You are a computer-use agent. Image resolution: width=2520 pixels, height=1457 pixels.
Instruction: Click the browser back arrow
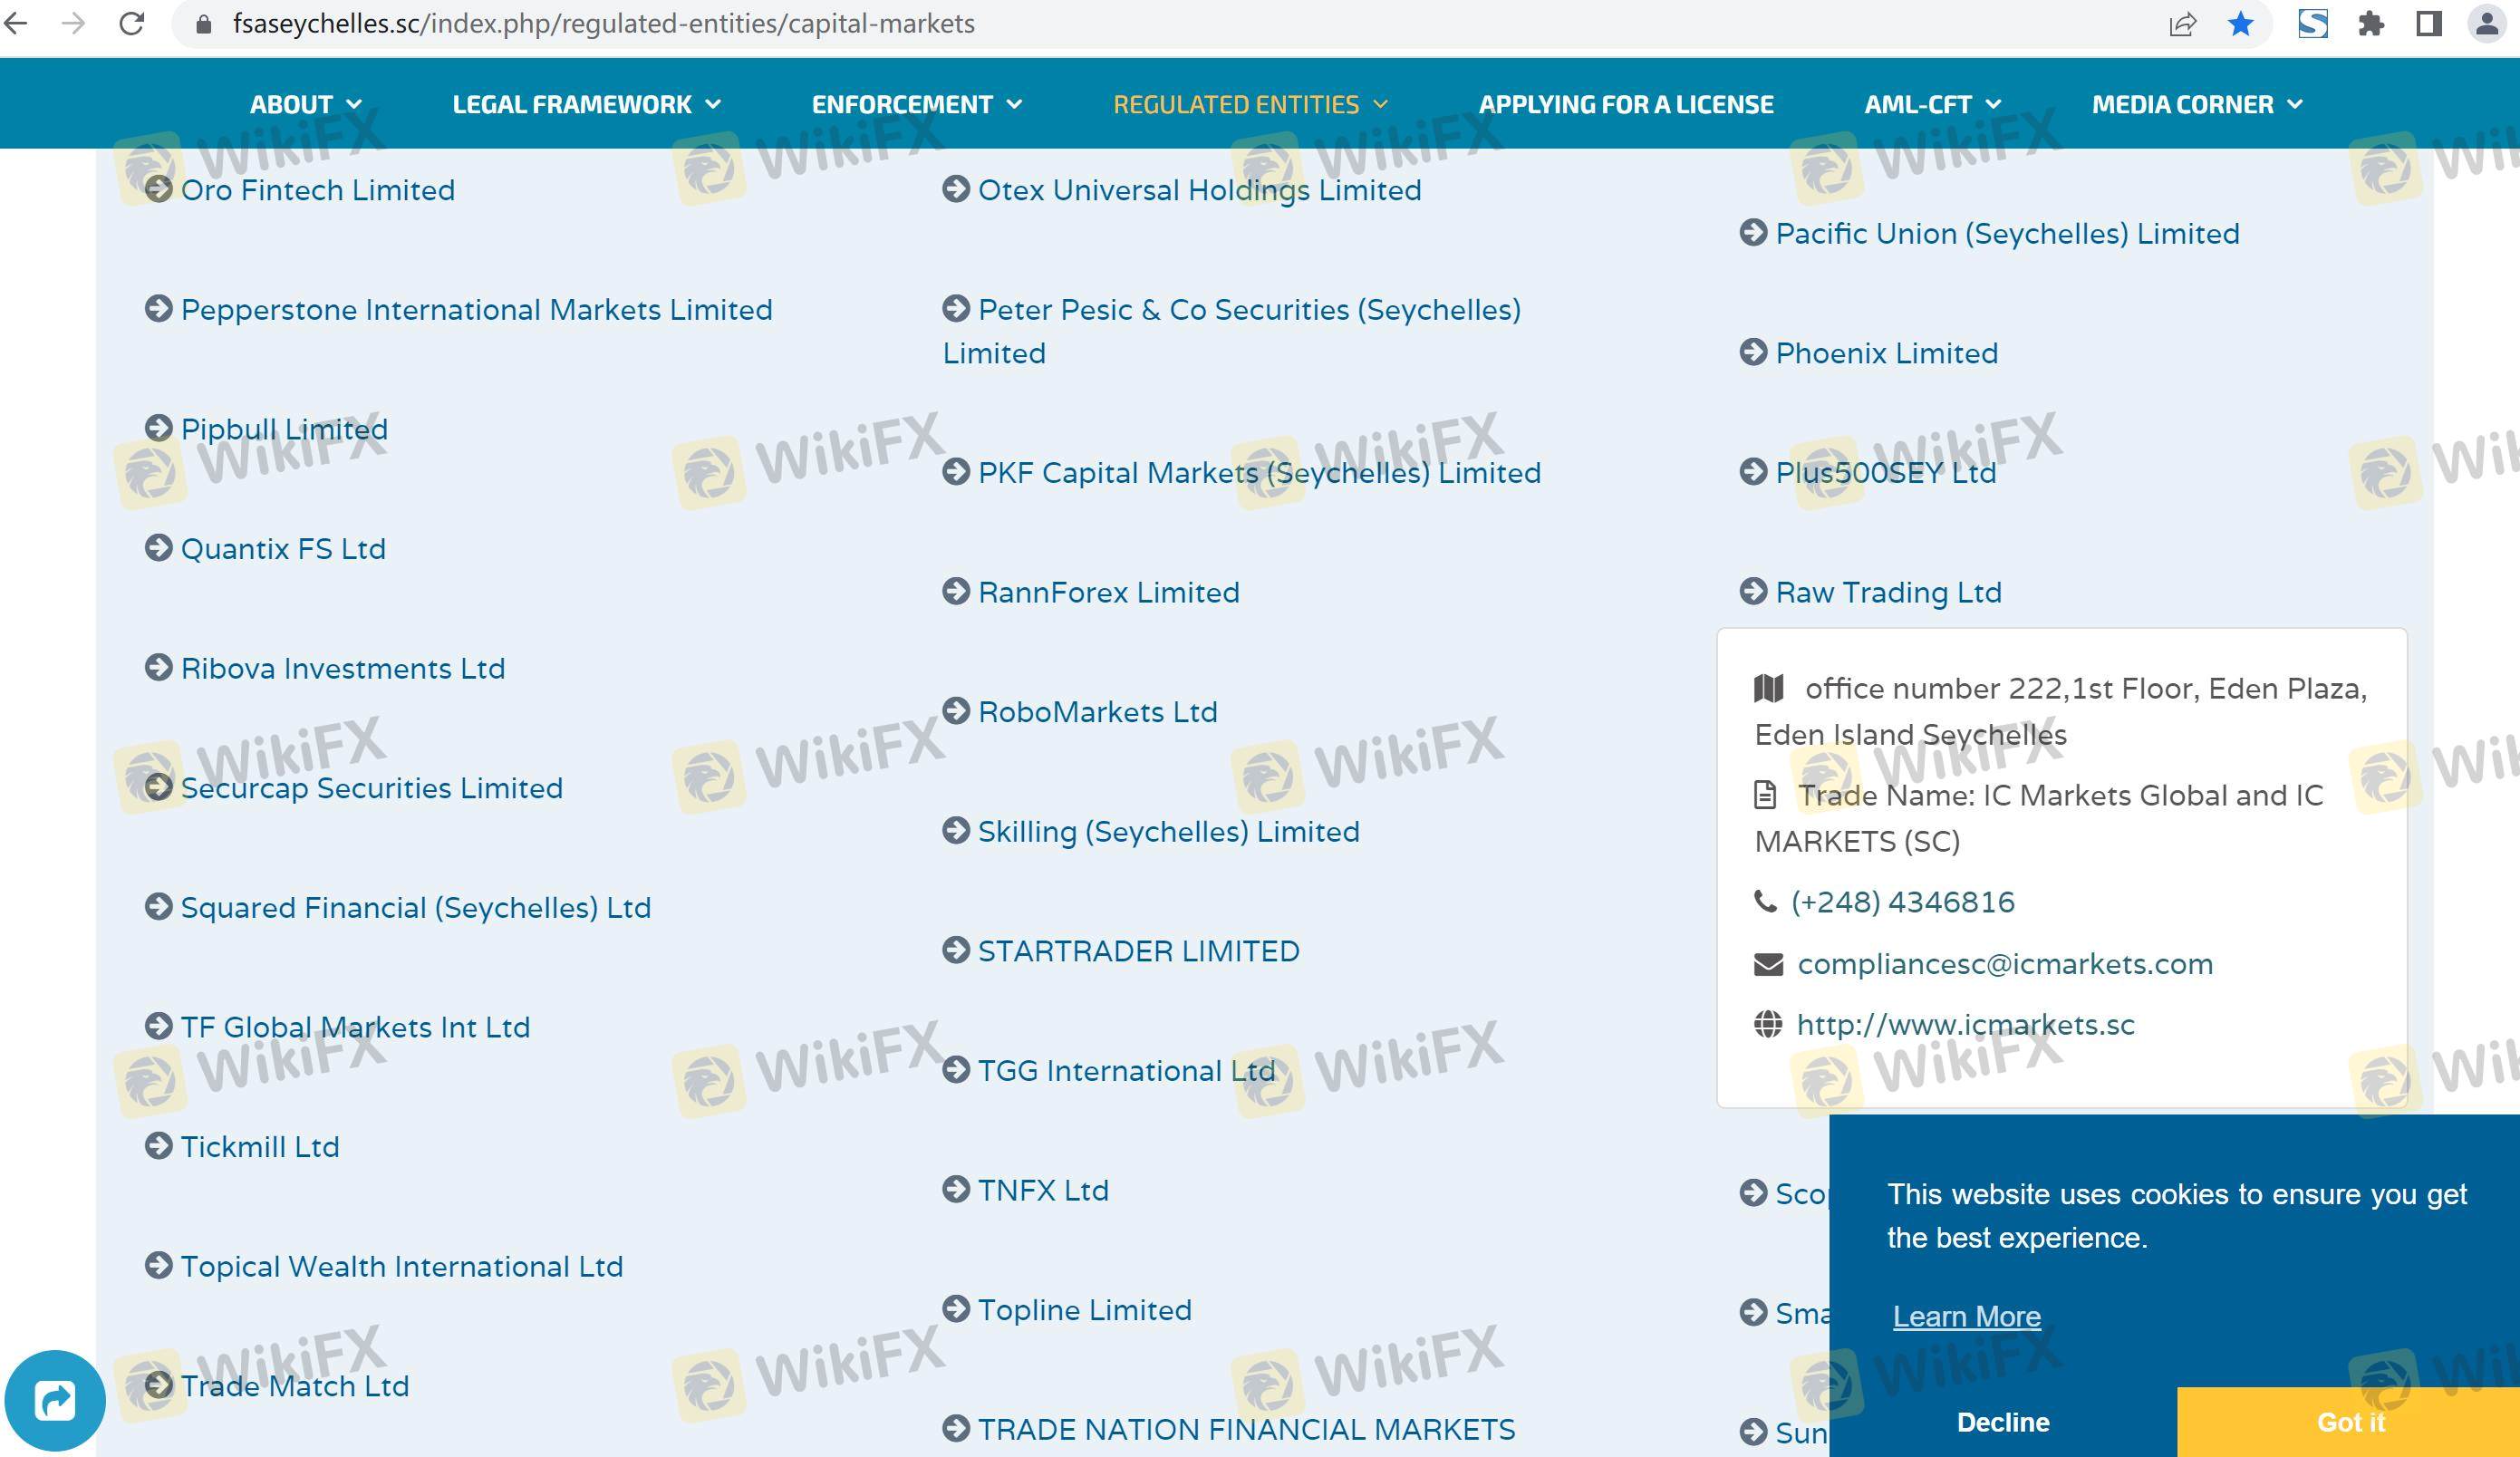pyautogui.click(x=17, y=23)
